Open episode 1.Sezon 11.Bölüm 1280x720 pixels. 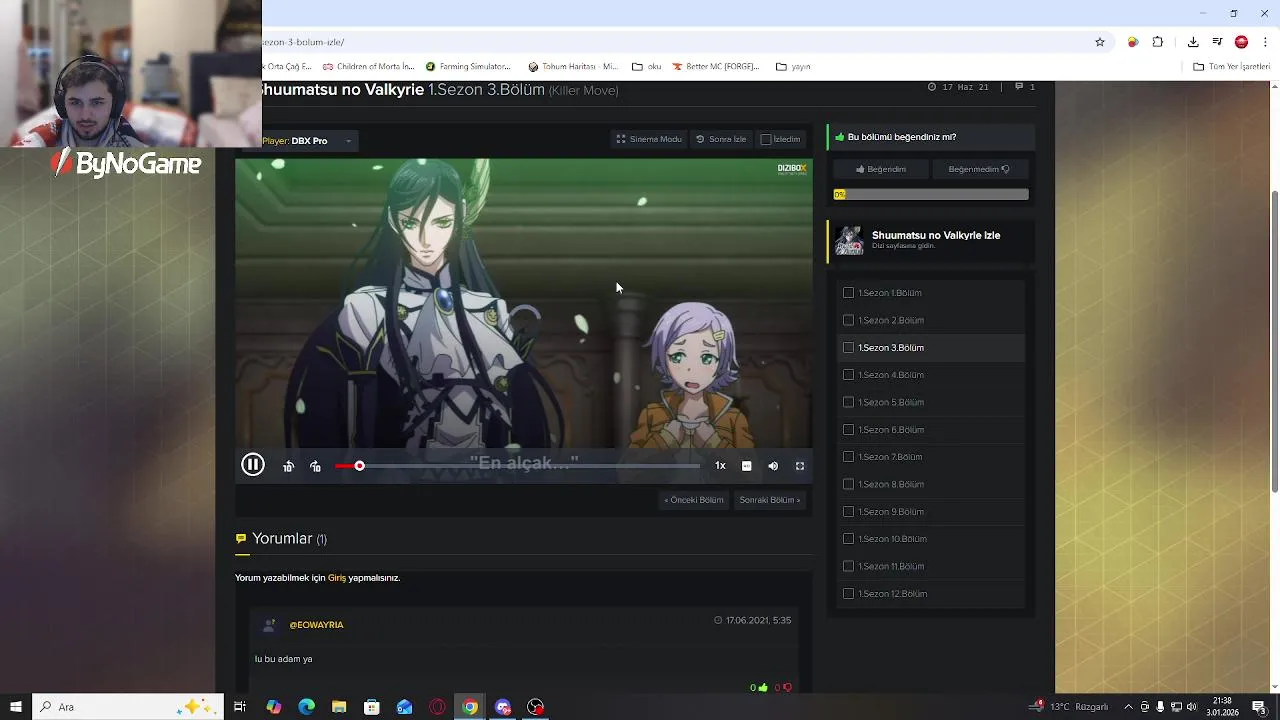[x=891, y=566]
